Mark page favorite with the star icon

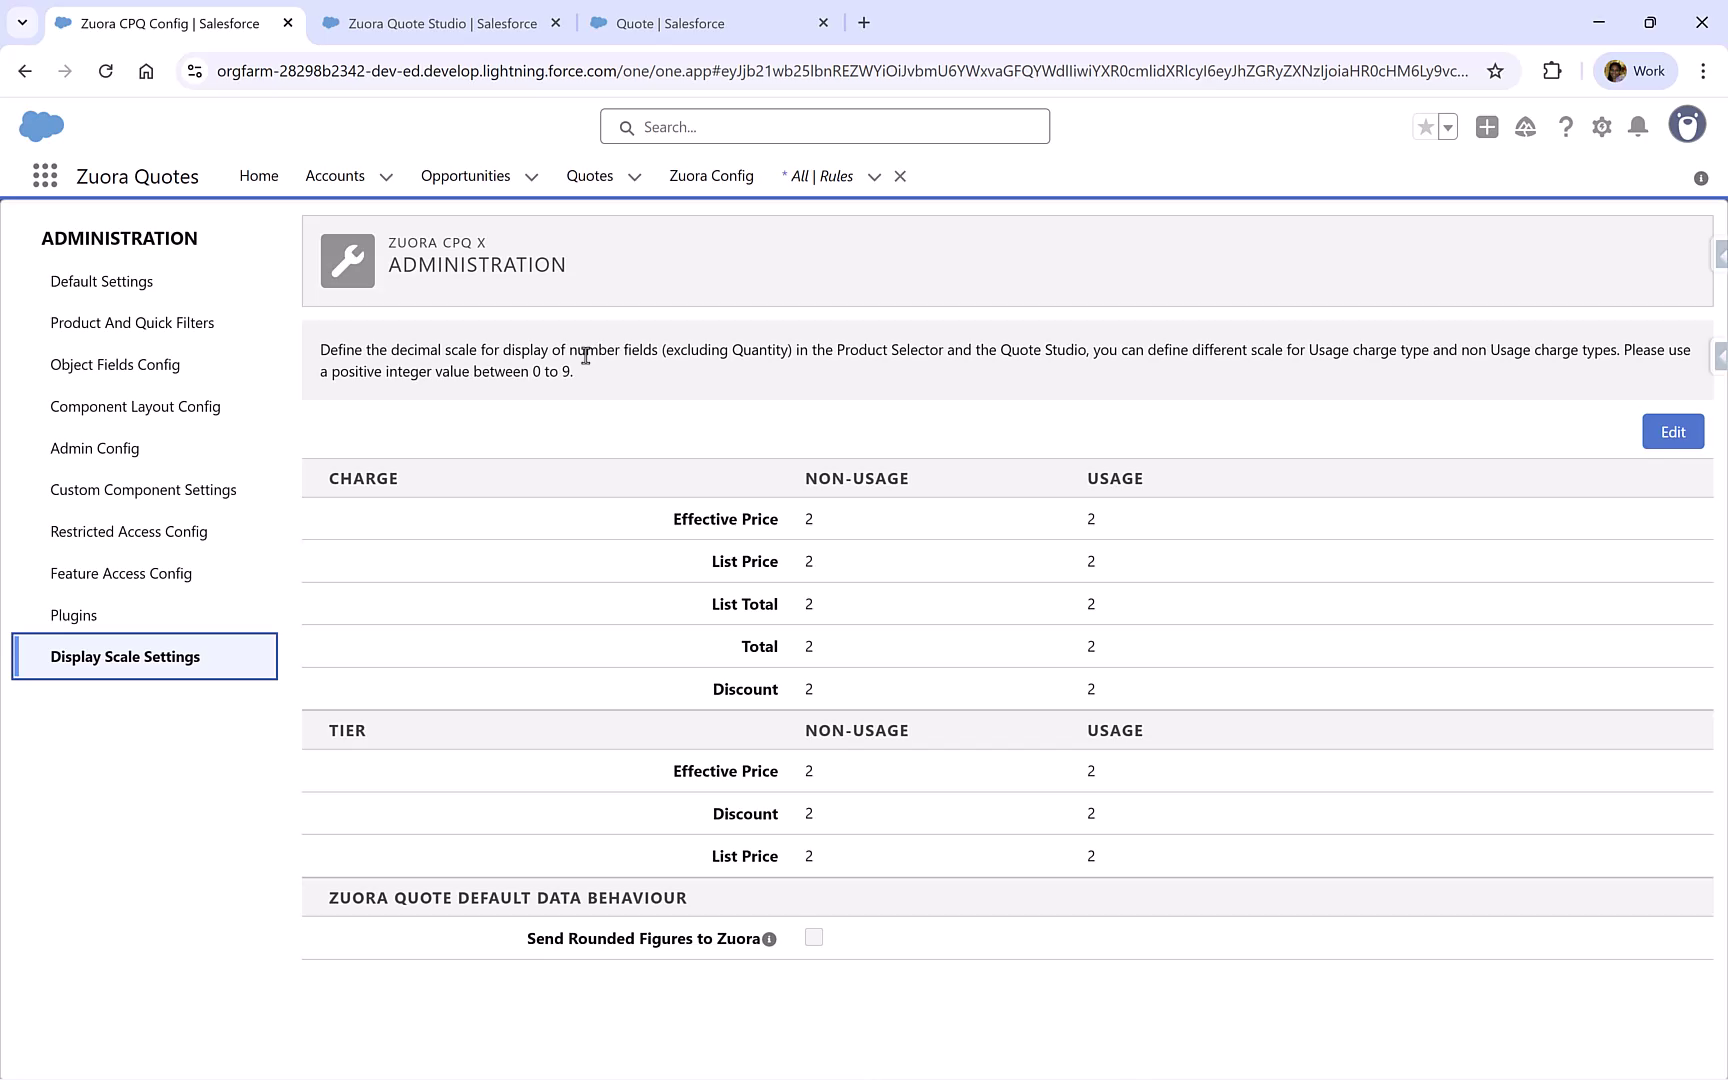click(1424, 127)
